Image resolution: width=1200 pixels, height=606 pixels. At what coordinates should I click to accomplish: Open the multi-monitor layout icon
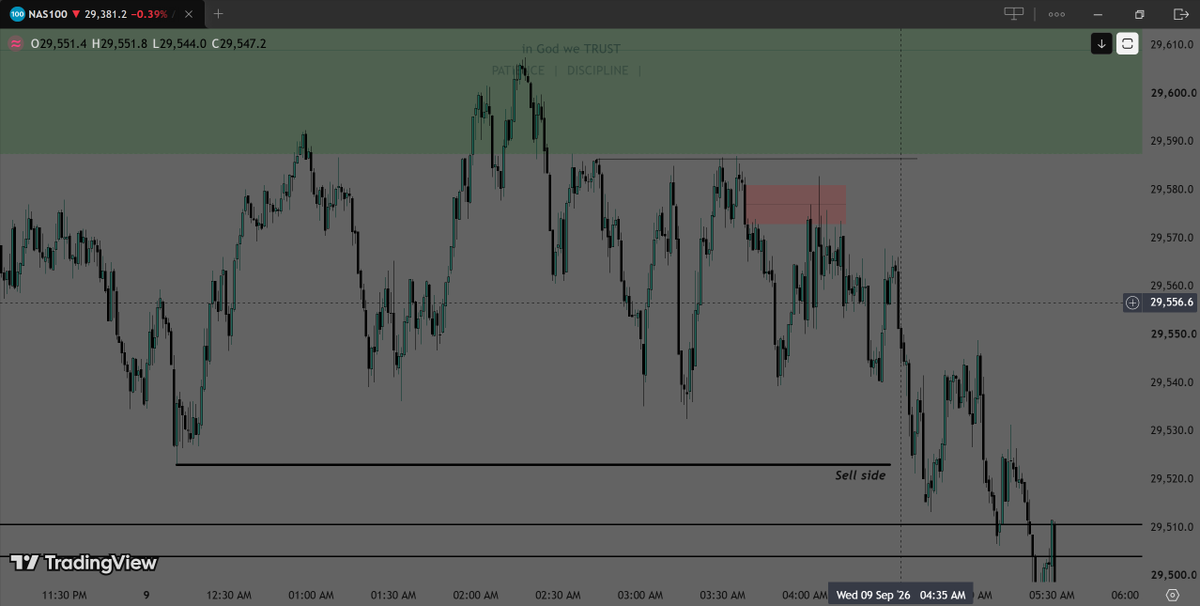click(x=1014, y=14)
